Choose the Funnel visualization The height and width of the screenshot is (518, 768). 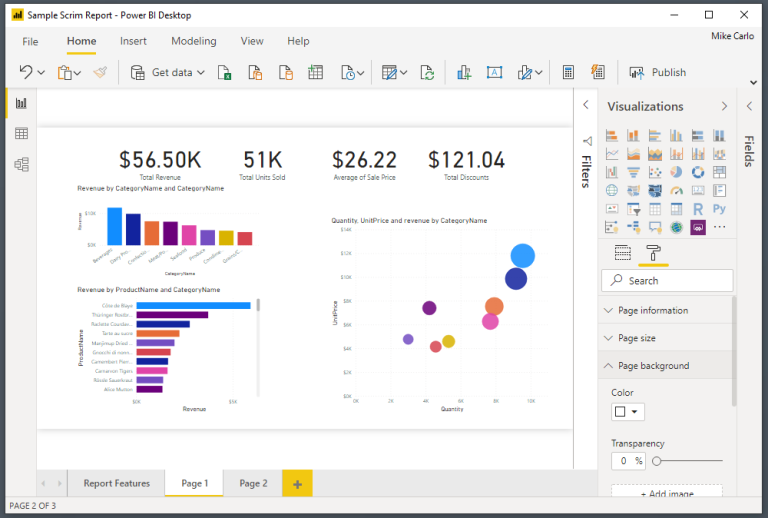(633, 172)
